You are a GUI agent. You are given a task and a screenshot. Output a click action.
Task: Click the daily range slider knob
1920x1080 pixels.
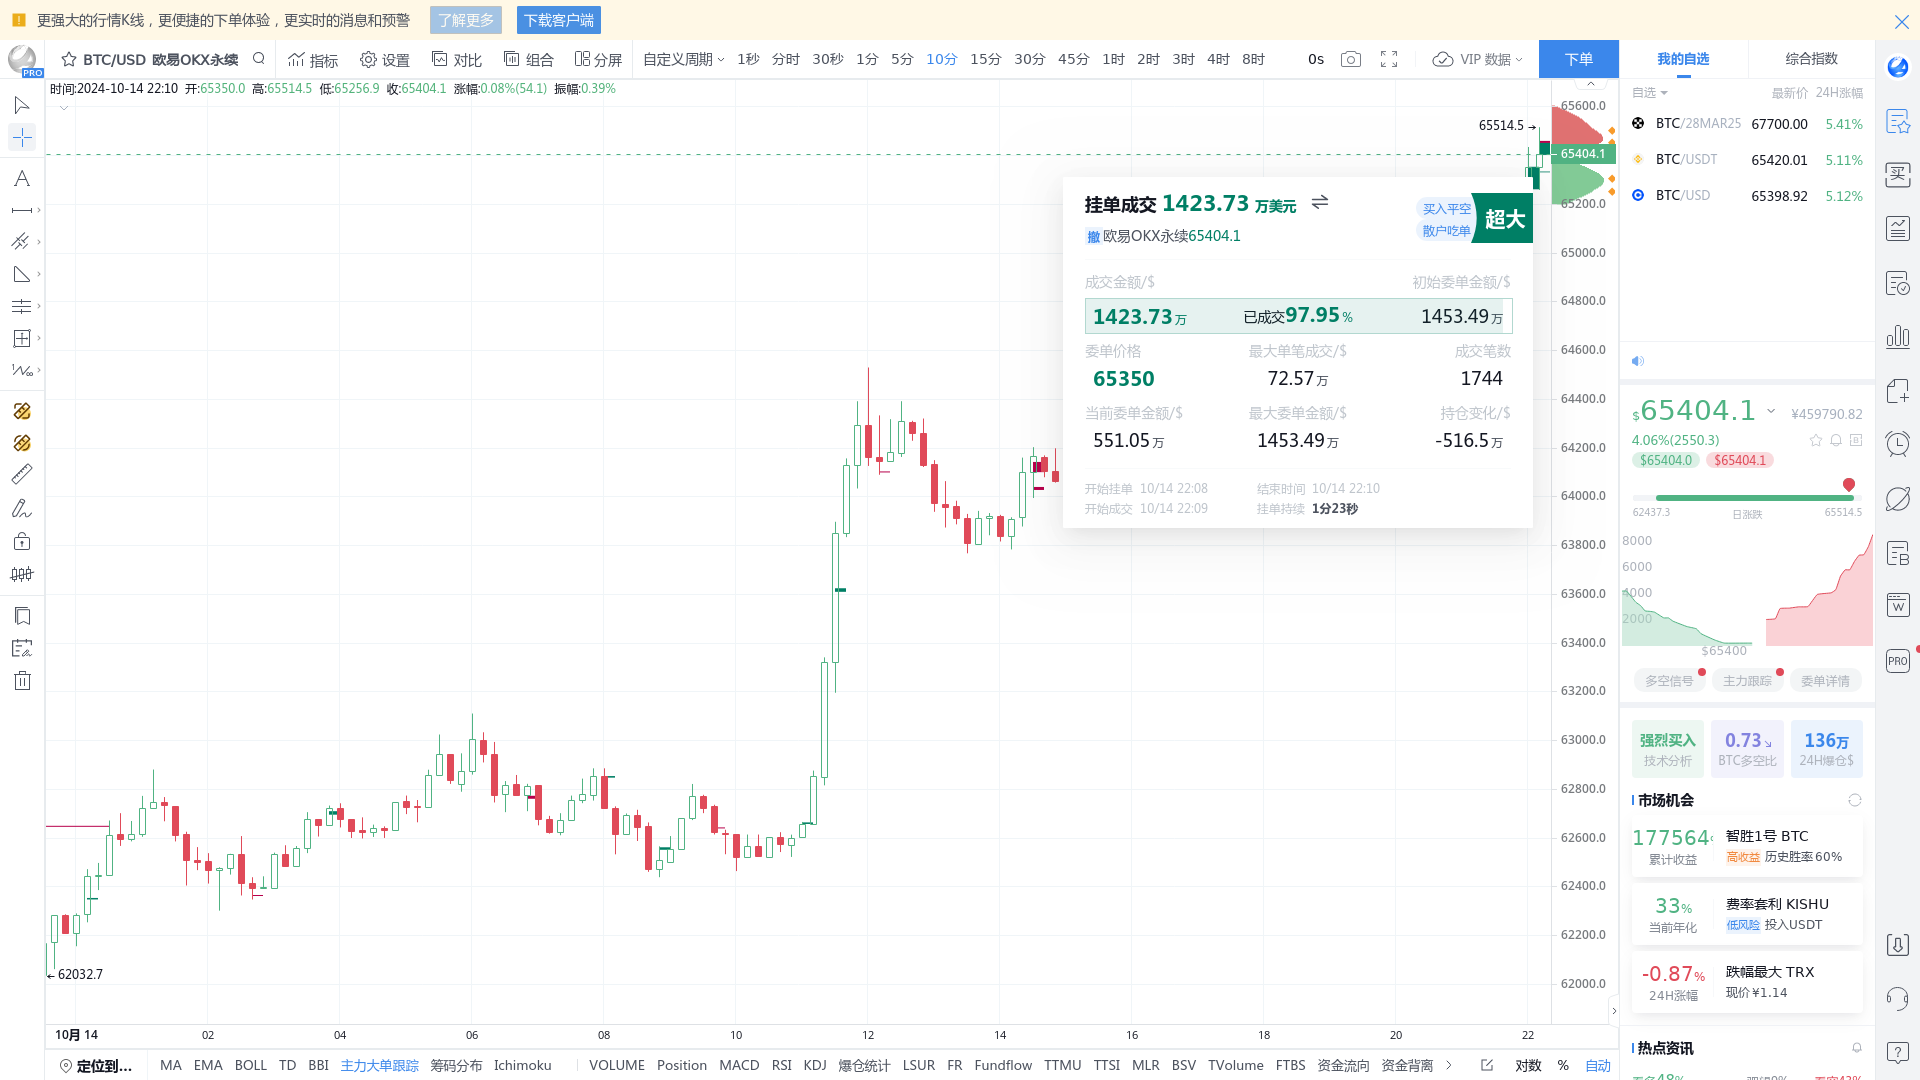pyautogui.click(x=1851, y=484)
